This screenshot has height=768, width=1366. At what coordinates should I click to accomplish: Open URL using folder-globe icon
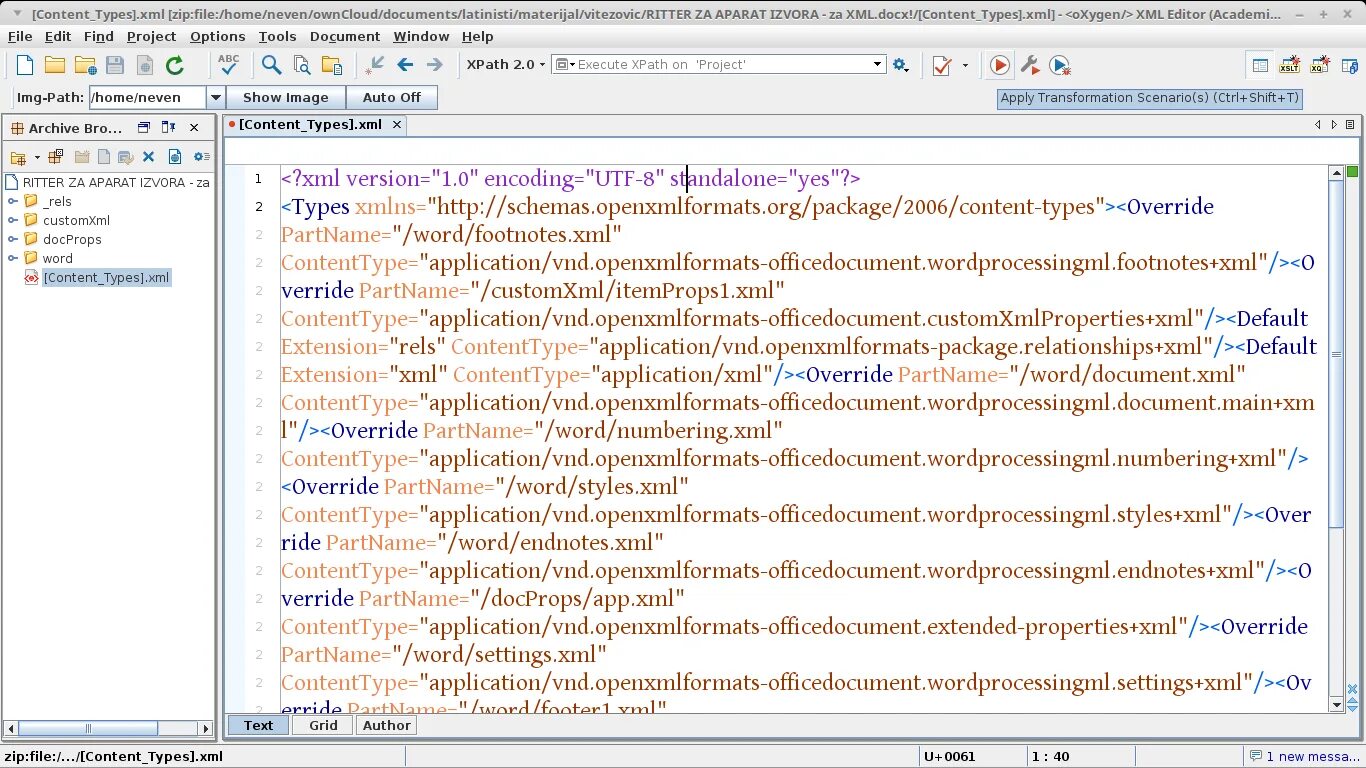(x=85, y=65)
